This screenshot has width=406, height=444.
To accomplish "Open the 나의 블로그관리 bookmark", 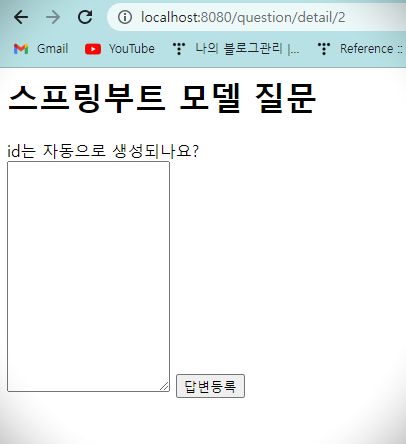I will click(x=236, y=49).
